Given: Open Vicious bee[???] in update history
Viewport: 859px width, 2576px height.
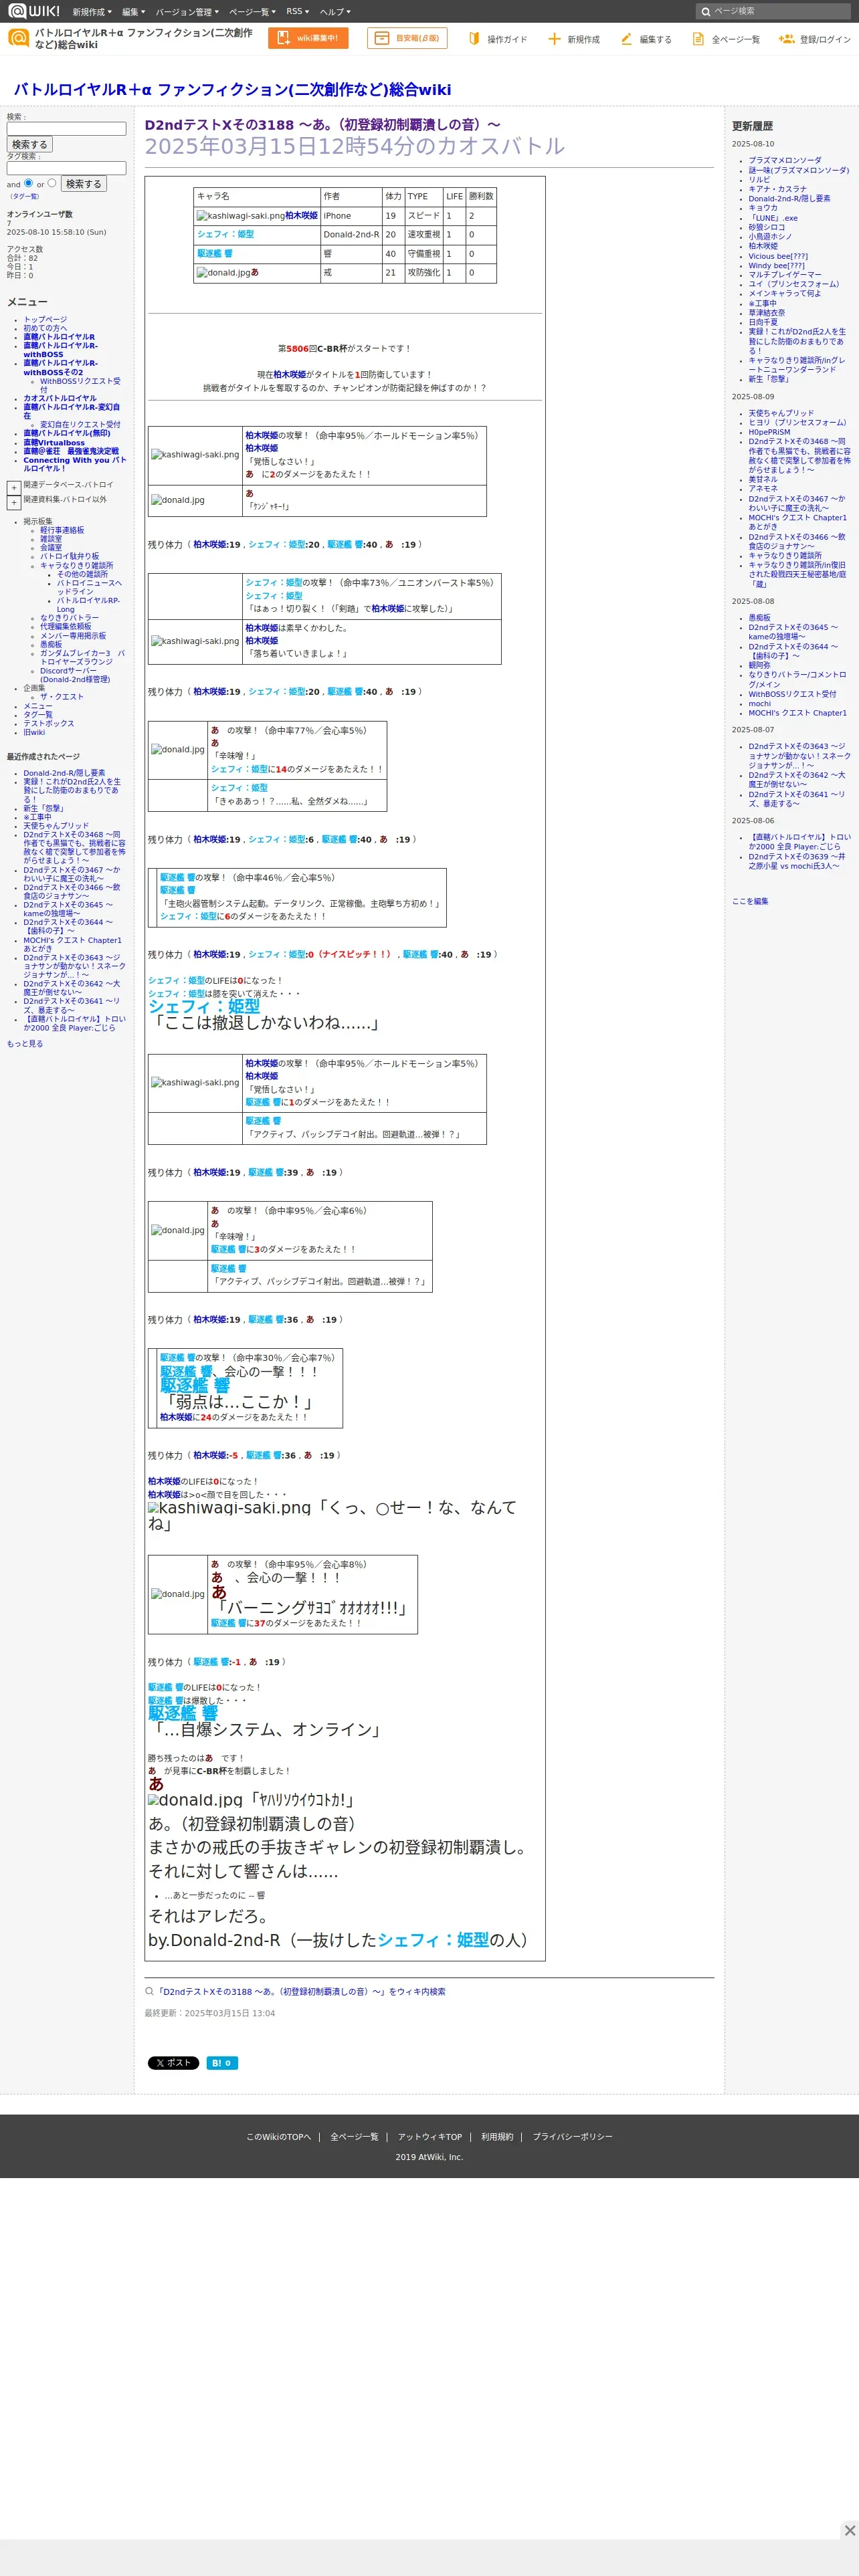Looking at the screenshot, I should pos(778,256).
